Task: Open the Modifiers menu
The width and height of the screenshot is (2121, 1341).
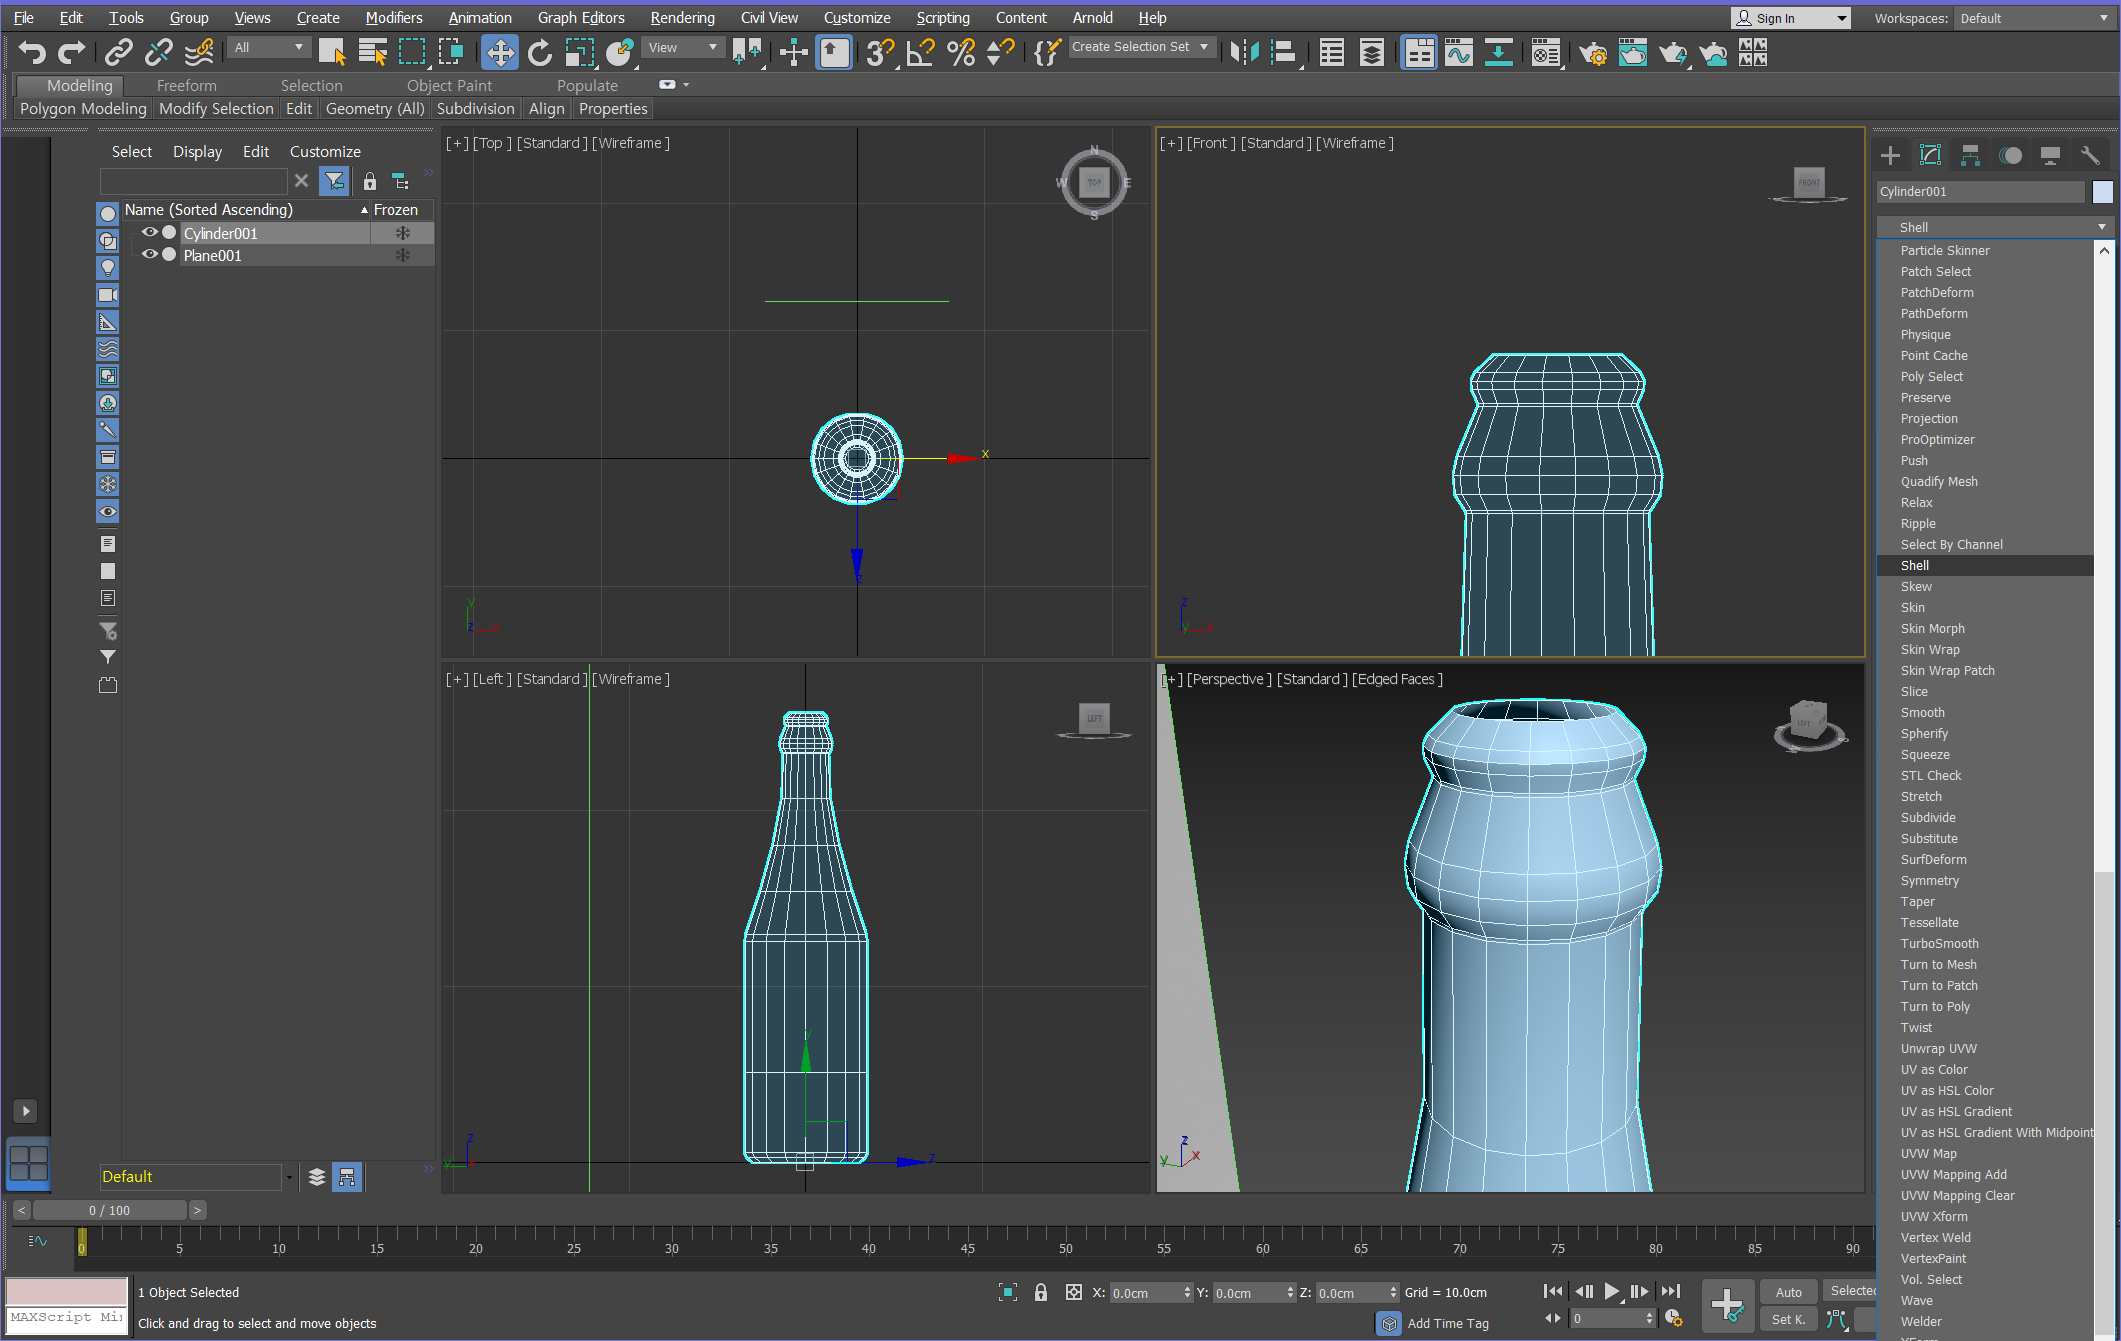Action: tap(393, 18)
